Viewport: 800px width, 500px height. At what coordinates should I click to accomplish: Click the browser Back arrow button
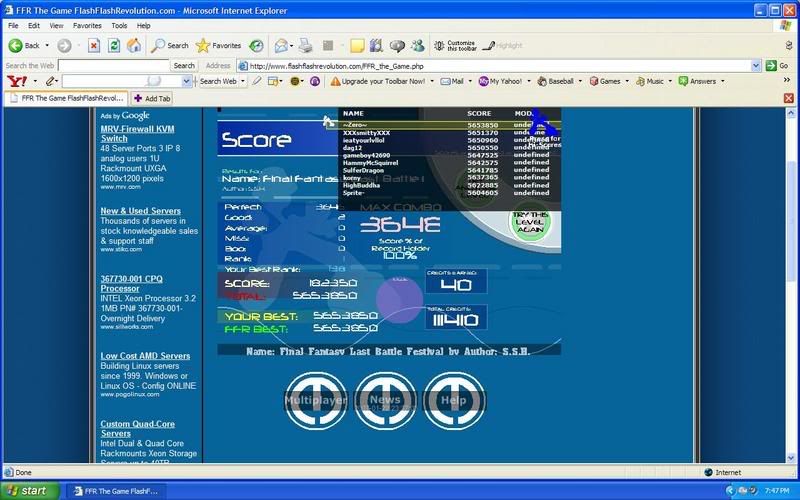17,45
